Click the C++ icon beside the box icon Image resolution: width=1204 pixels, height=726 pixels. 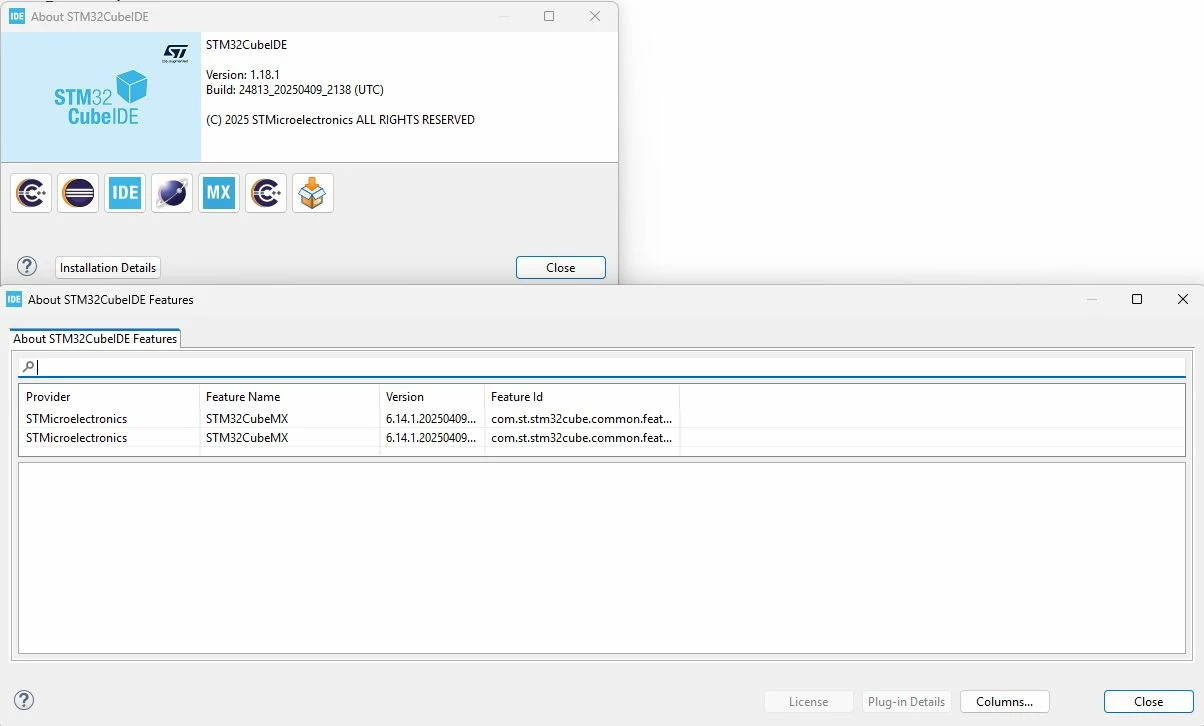click(266, 193)
